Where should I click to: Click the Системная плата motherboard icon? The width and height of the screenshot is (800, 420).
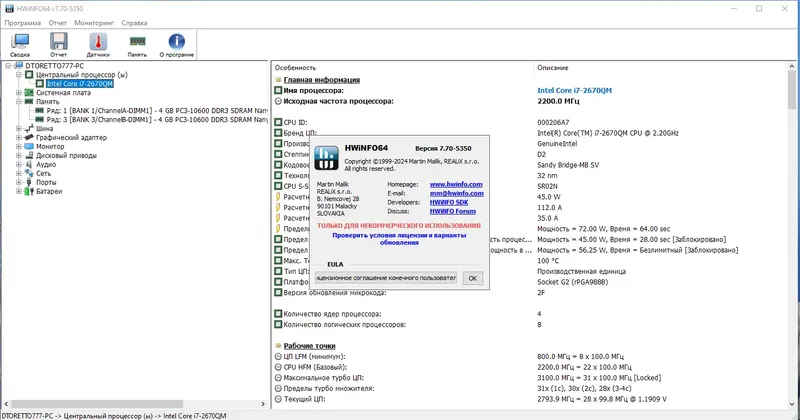point(29,93)
